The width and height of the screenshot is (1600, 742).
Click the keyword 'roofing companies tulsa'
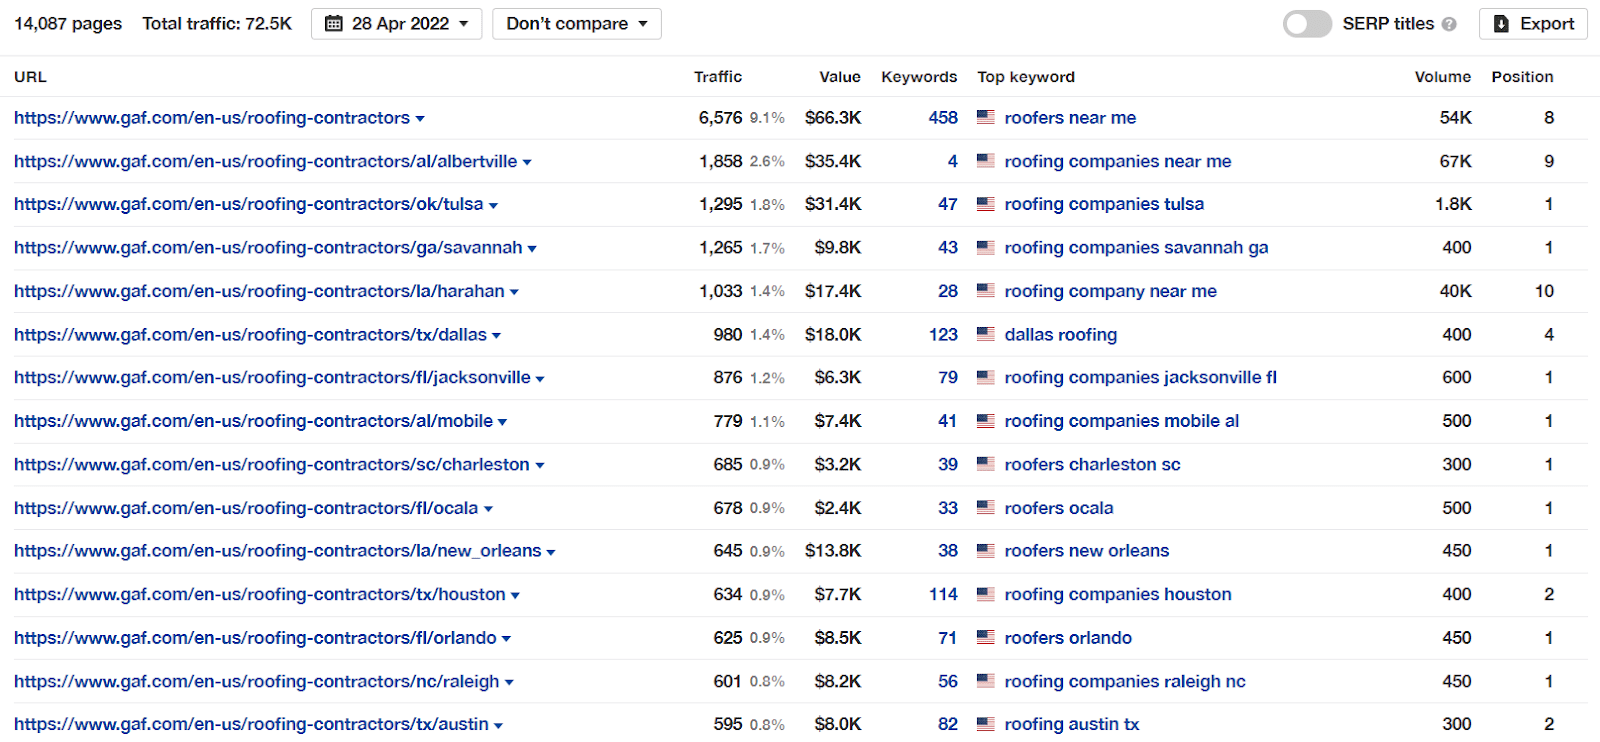pyautogui.click(x=1104, y=204)
